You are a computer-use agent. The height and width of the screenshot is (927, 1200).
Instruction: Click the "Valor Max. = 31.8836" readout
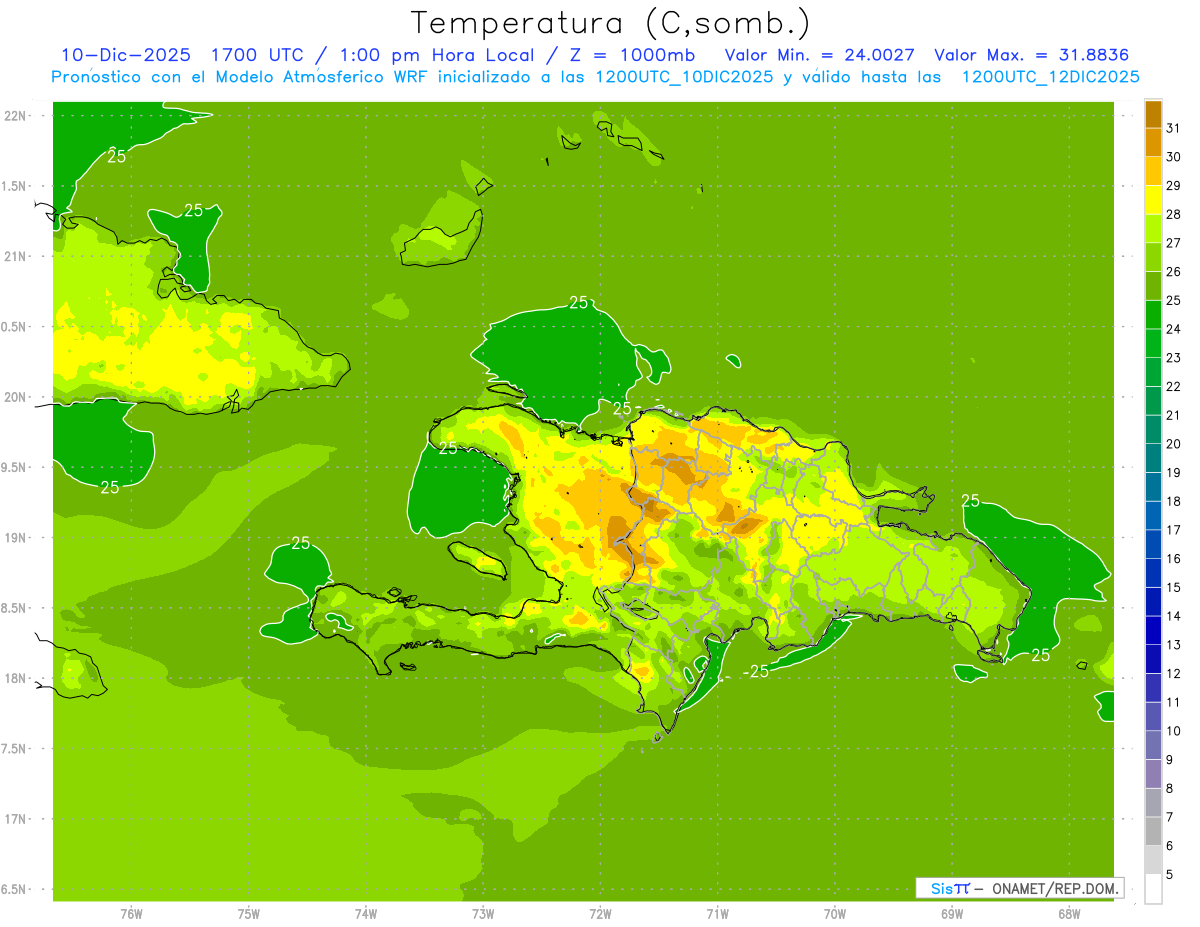pyautogui.click(x=1033, y=55)
